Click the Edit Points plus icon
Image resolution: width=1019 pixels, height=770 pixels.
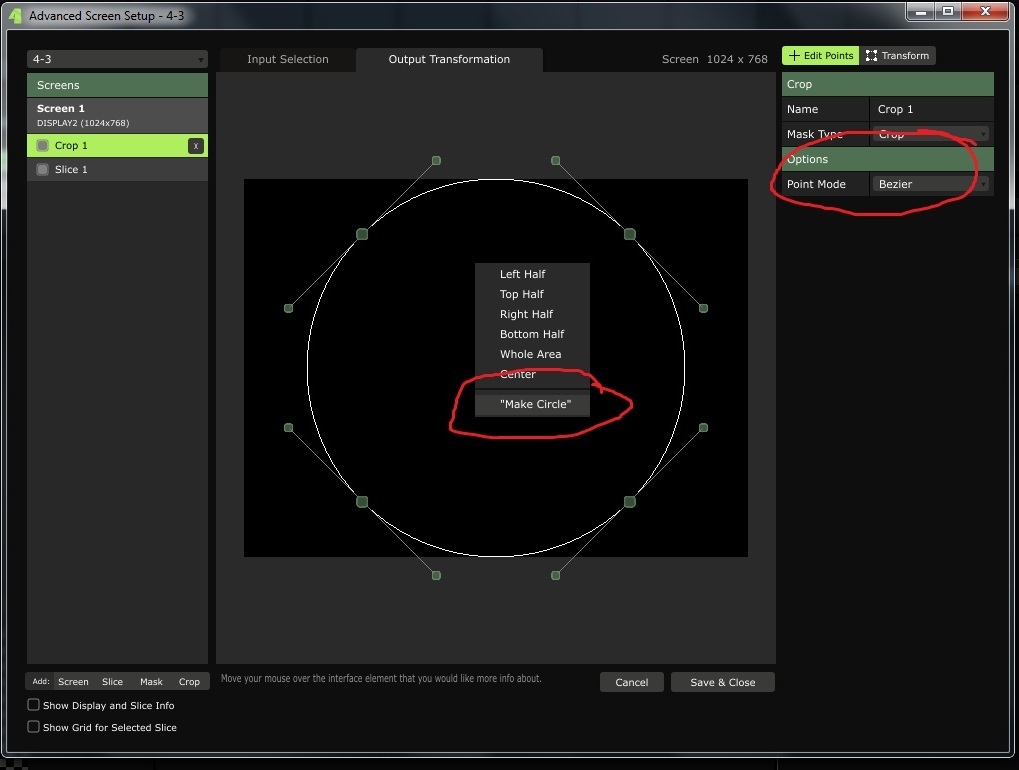795,56
